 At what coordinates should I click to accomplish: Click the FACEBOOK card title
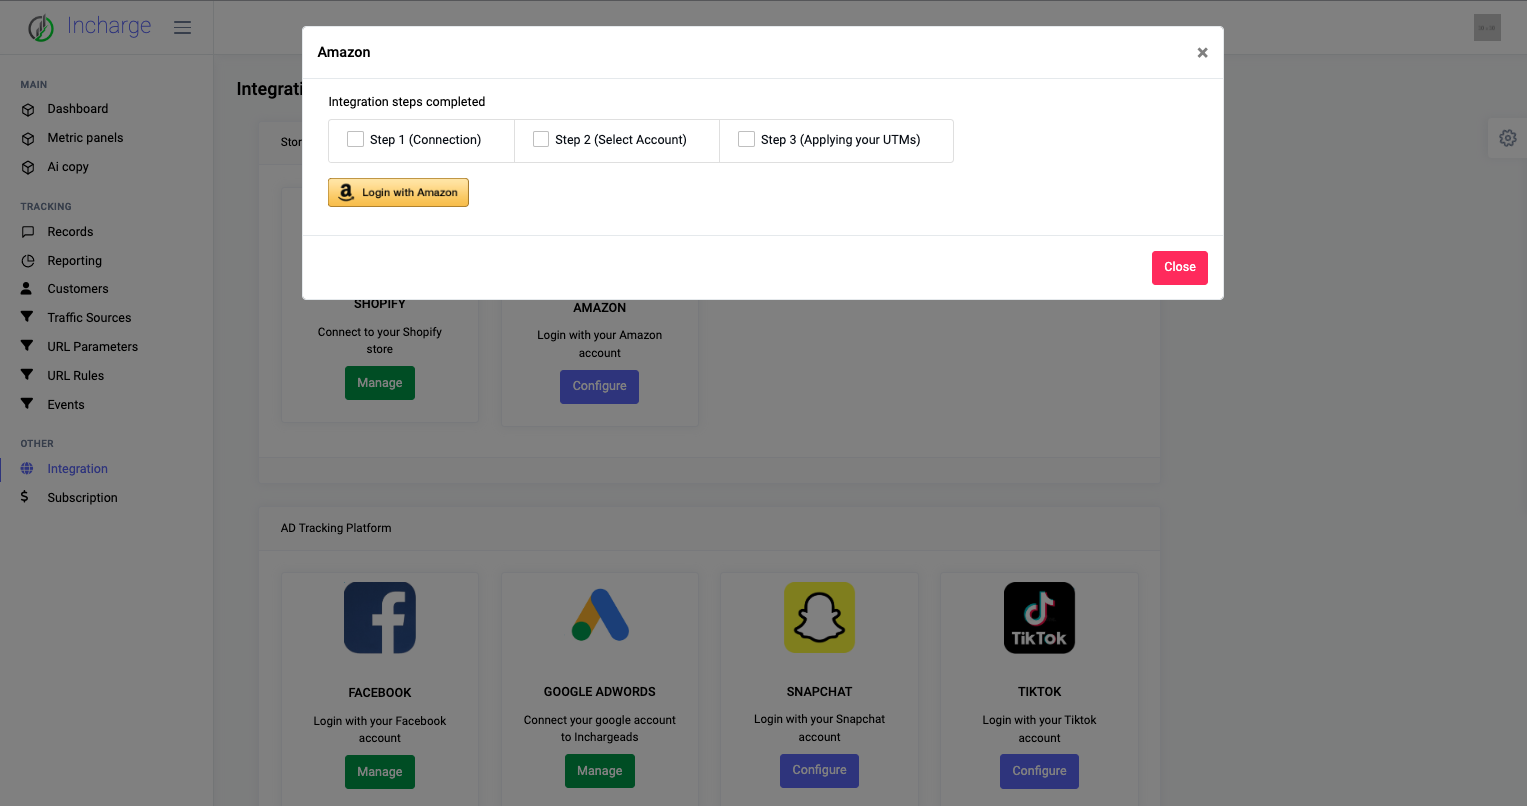380,693
